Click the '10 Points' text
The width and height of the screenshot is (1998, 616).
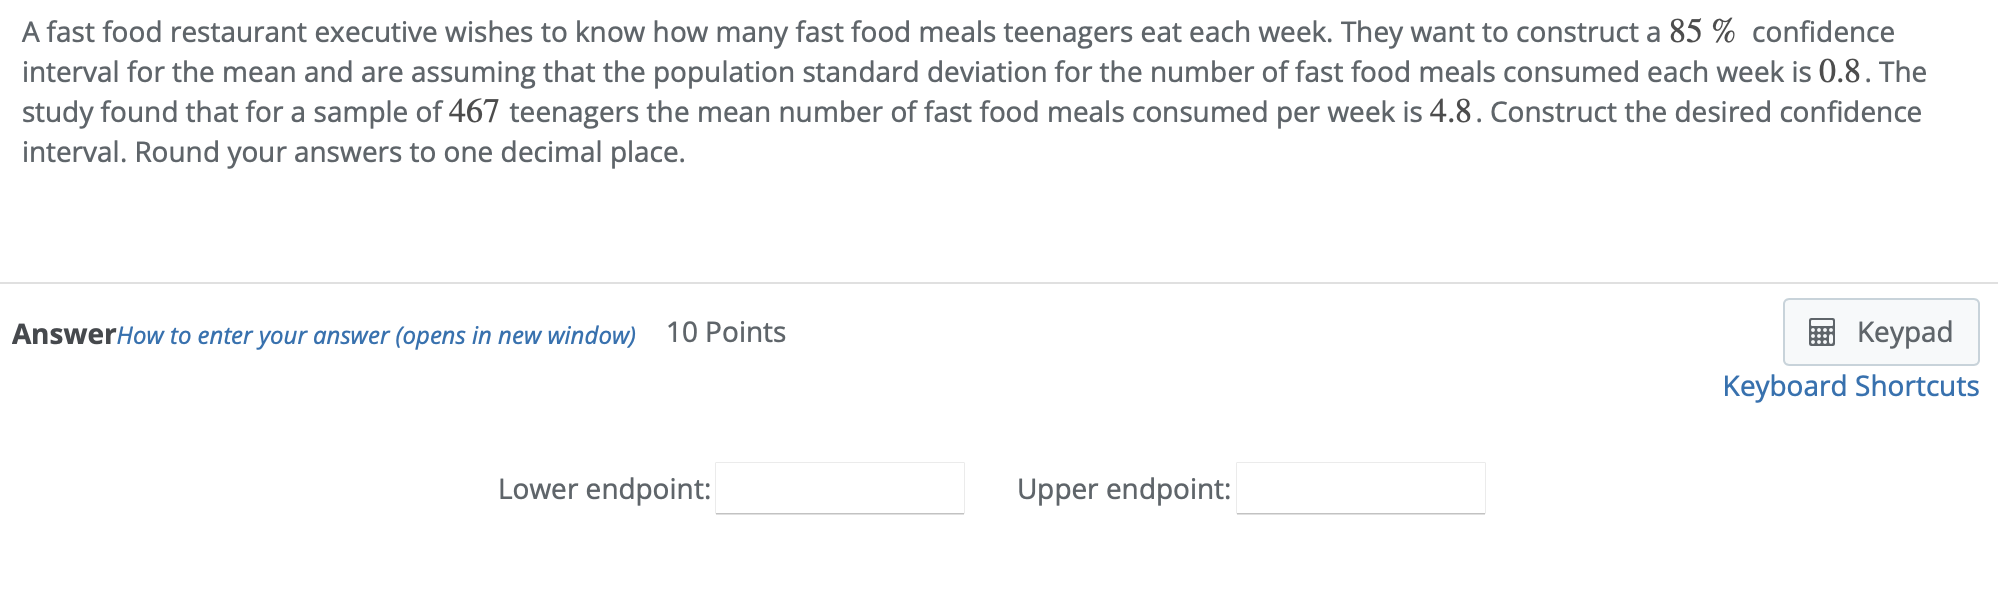click(726, 332)
